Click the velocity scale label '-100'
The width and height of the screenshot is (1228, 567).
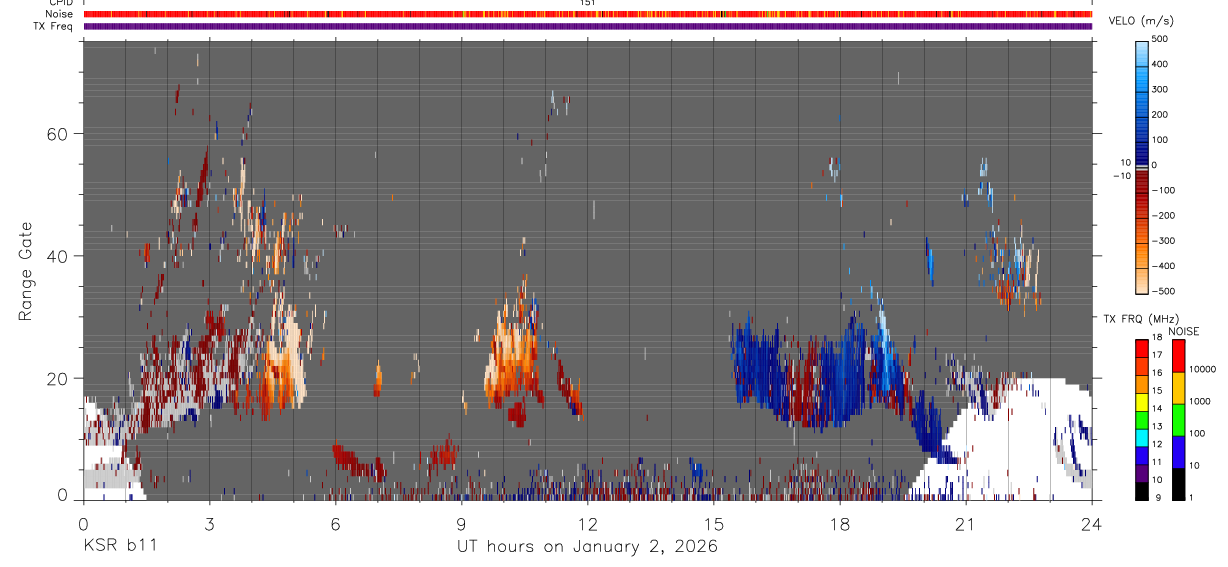click(1164, 190)
